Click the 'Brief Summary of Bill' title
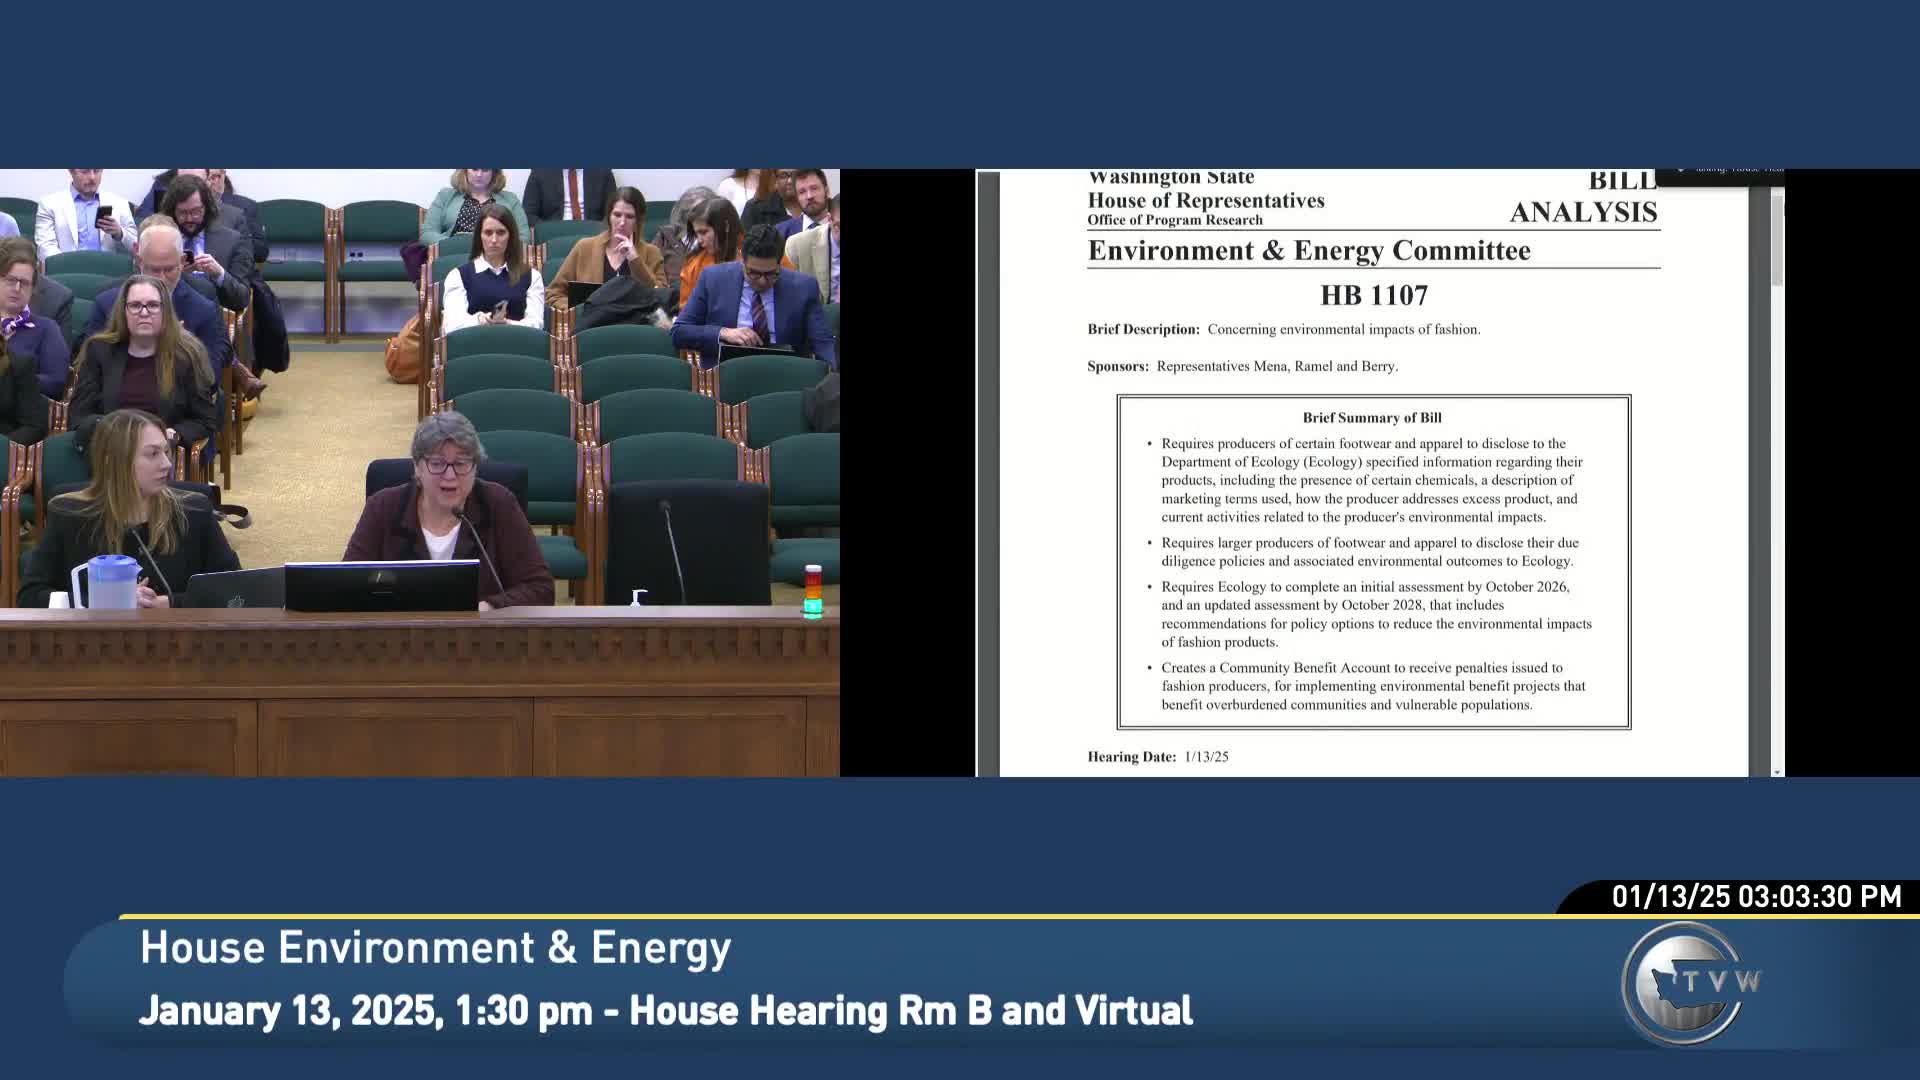Screen dimensions: 1920x1080 click(x=1372, y=418)
